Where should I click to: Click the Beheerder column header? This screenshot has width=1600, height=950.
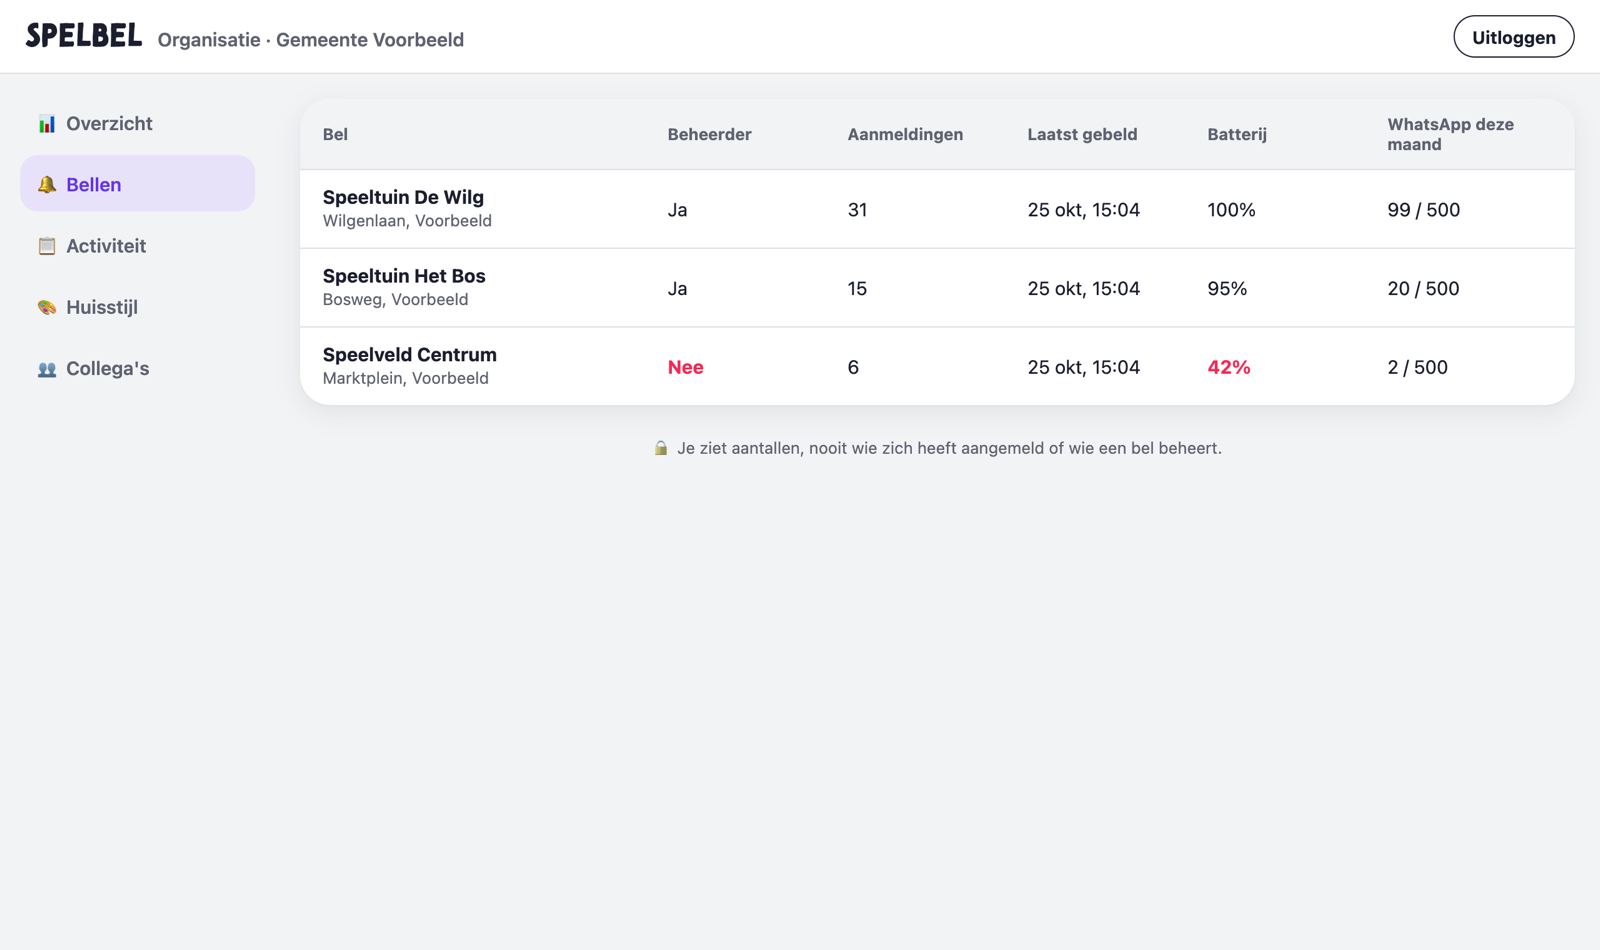pyautogui.click(x=709, y=134)
